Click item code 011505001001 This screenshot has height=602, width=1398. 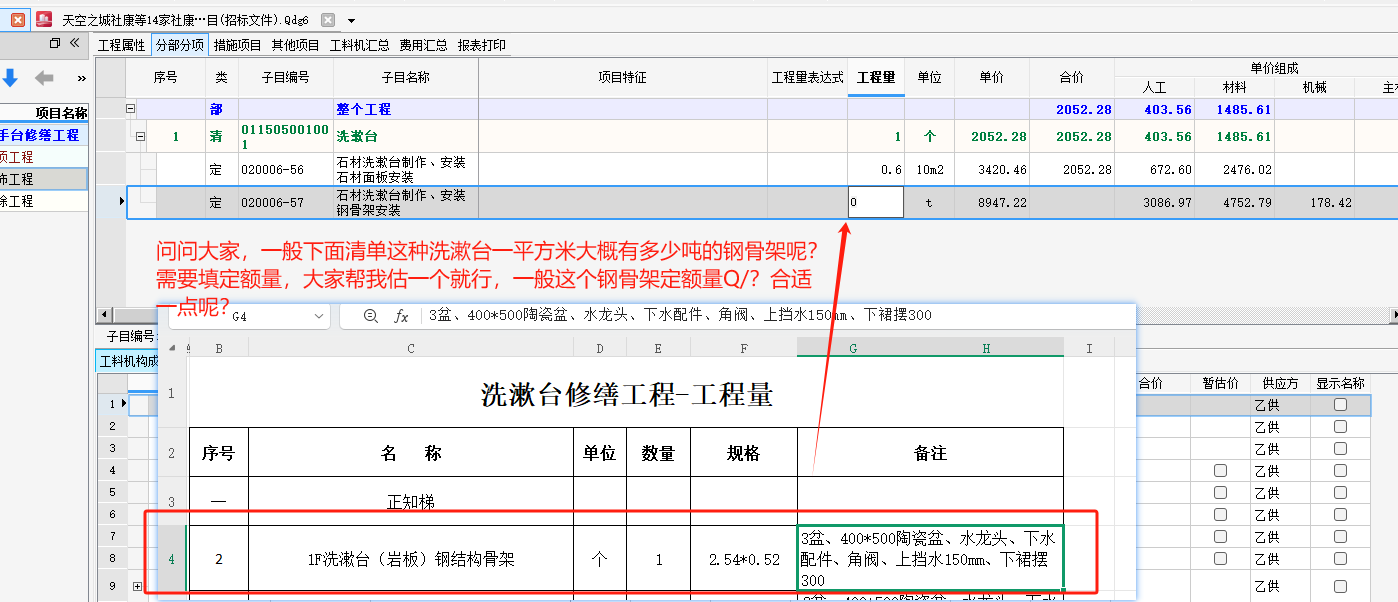click(285, 137)
